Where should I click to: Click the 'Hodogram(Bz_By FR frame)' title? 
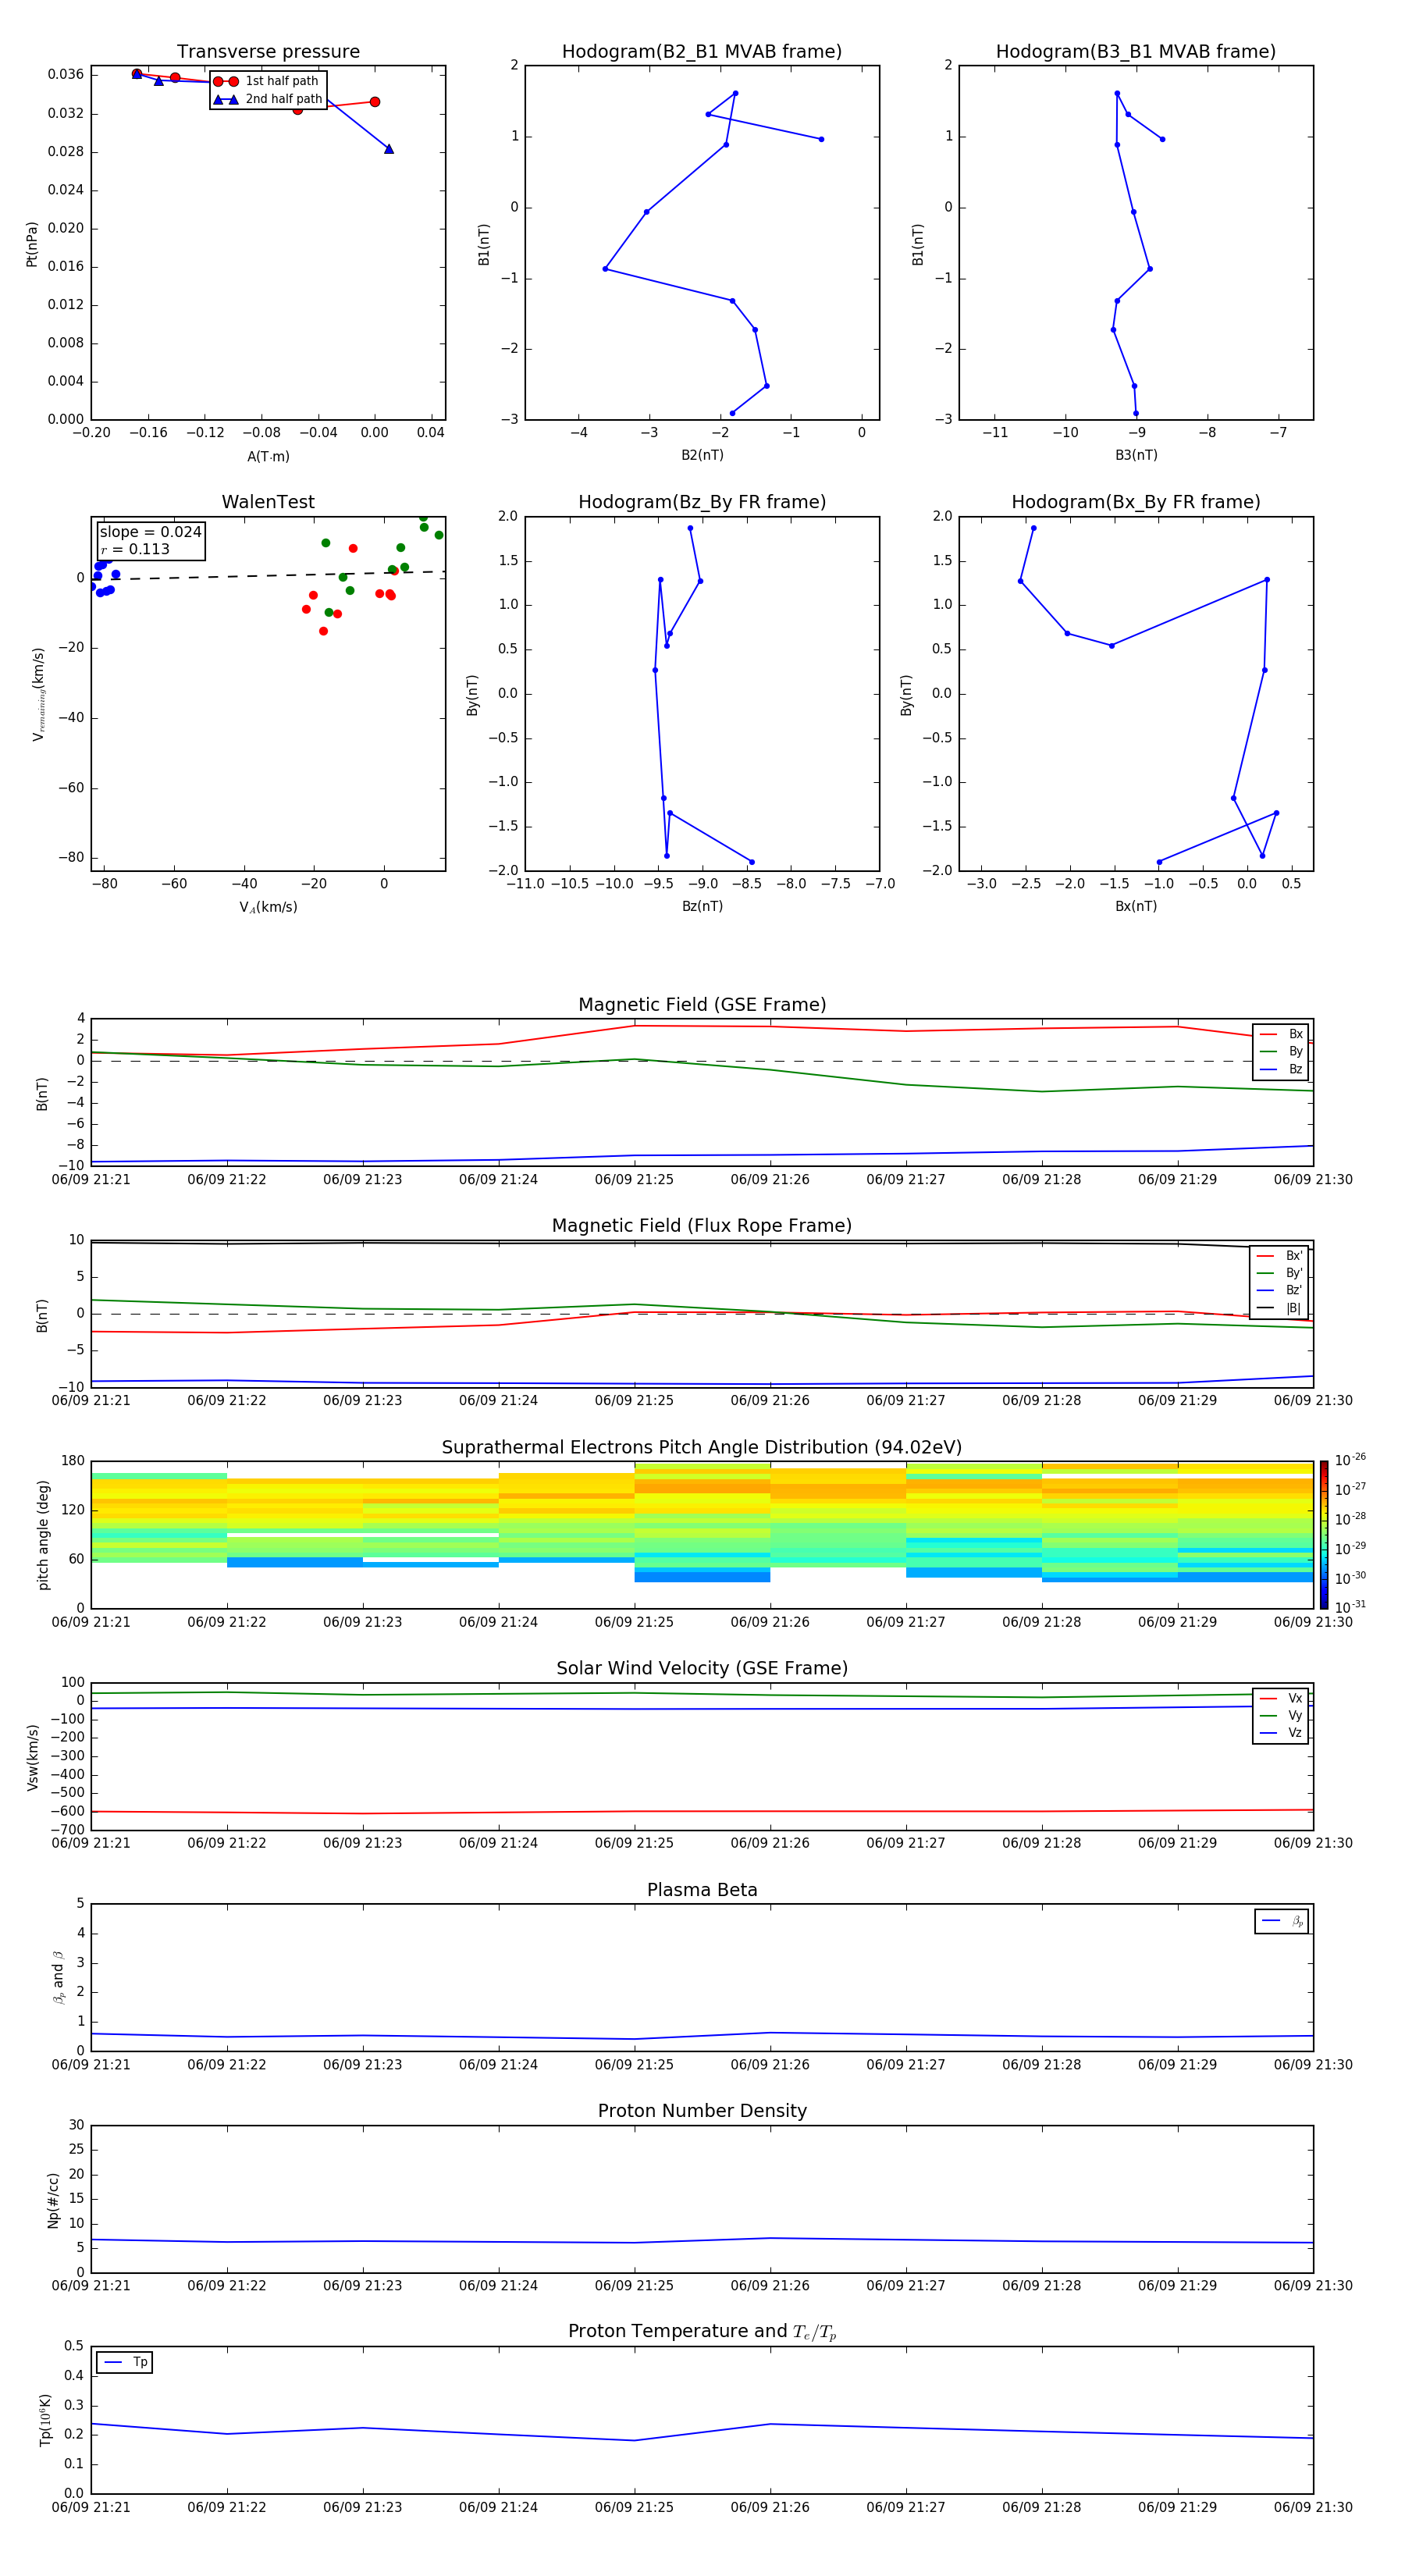pyautogui.click(x=702, y=502)
